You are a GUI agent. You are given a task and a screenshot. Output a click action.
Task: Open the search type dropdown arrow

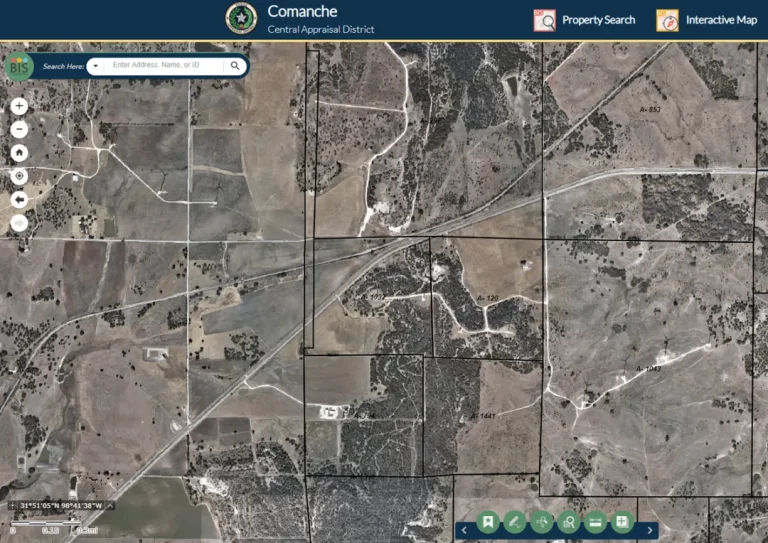[95, 66]
